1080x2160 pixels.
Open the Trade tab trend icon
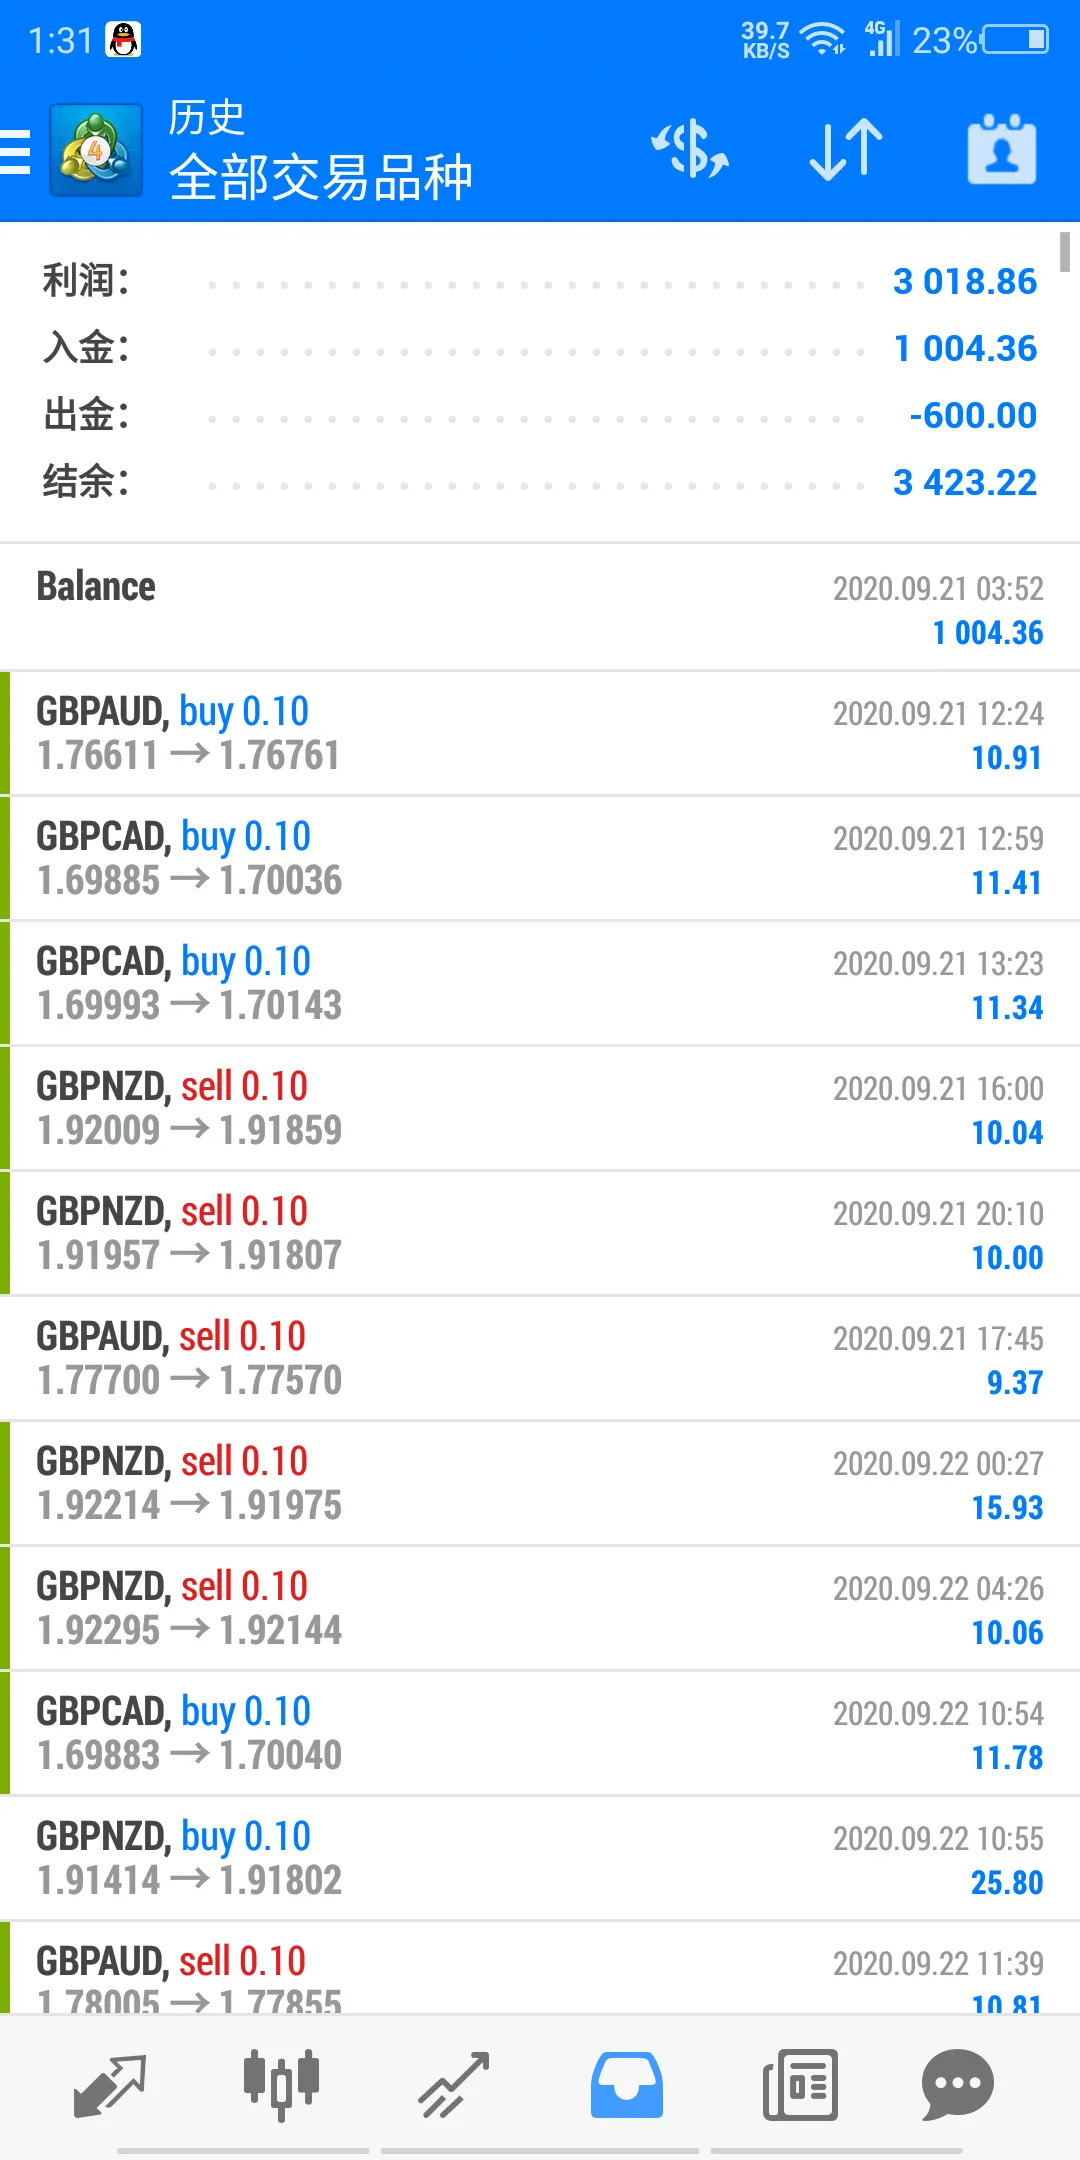pyautogui.click(x=454, y=2086)
